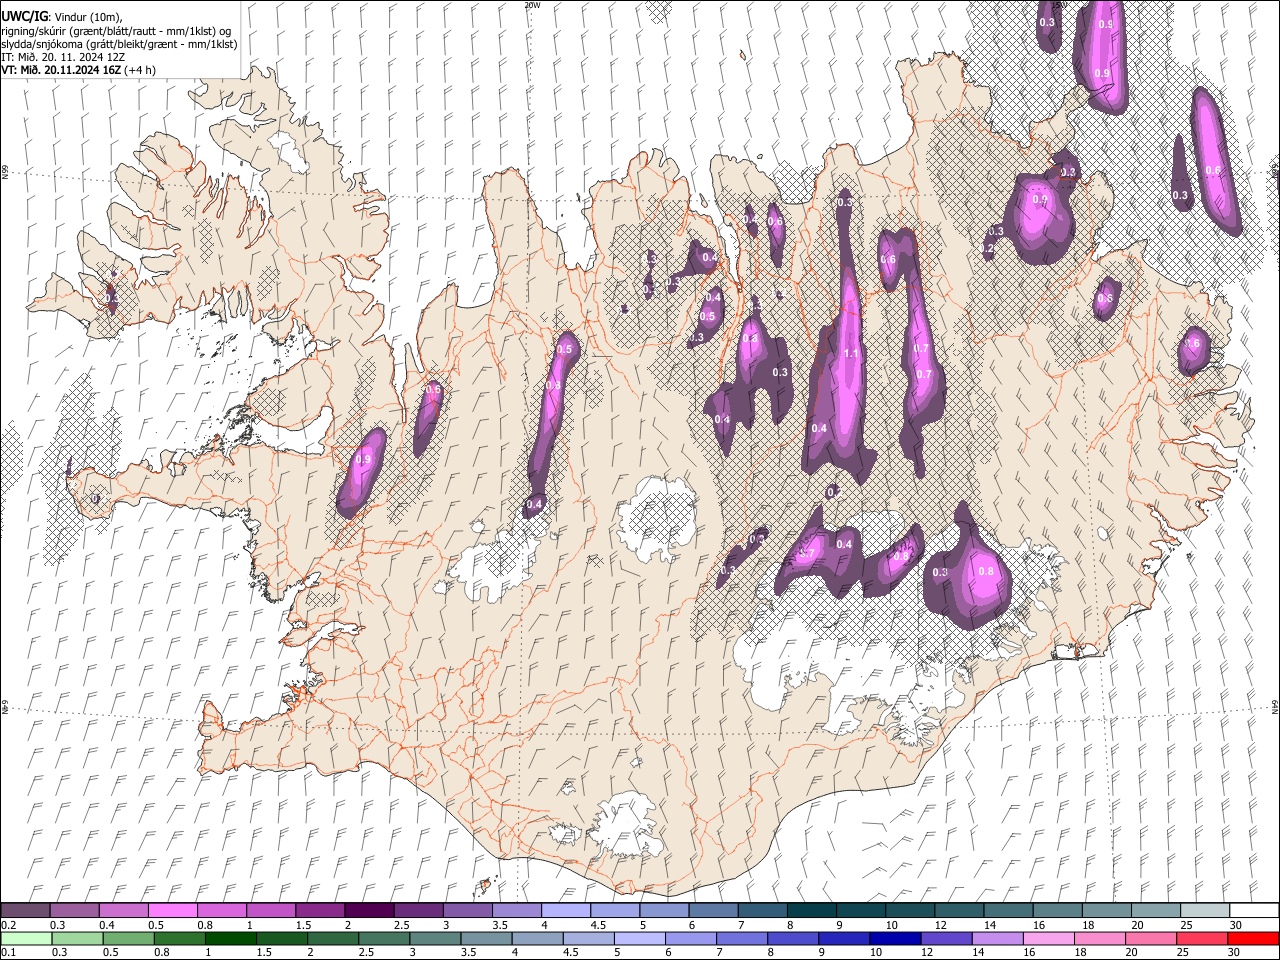Click the 0.1 label on the rain legend
1280x960 pixels.
(9, 953)
